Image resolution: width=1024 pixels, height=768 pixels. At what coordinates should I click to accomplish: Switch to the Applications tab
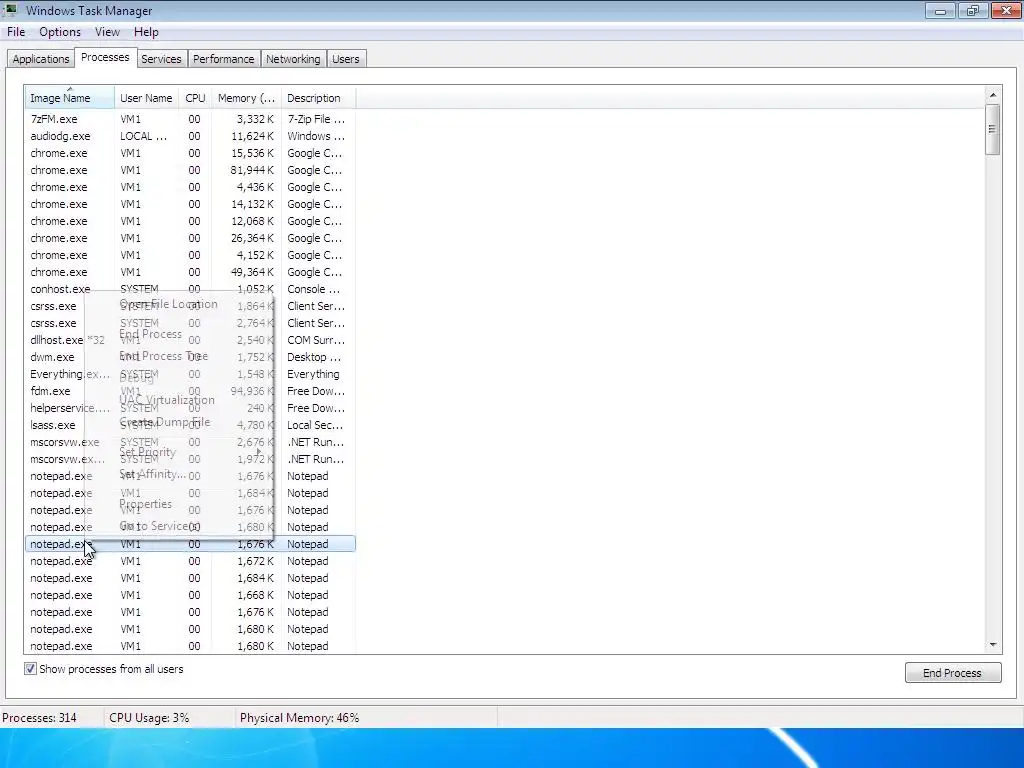[x=40, y=59]
